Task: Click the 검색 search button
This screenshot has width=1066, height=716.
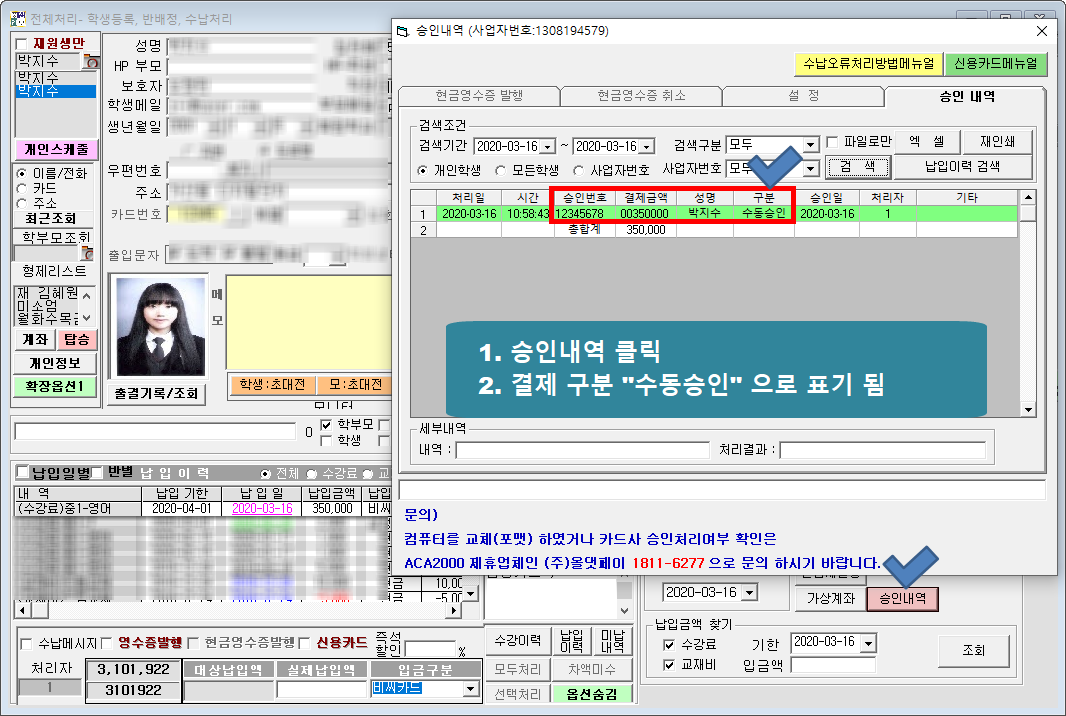Action: (857, 167)
